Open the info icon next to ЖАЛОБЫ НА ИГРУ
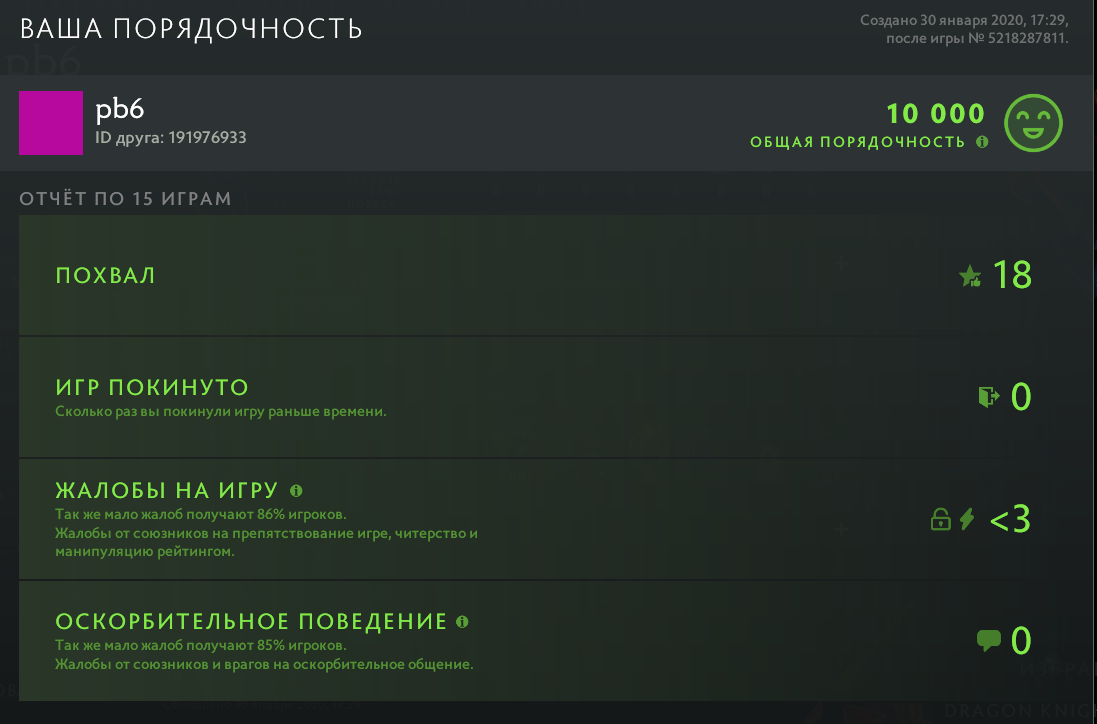This screenshot has height=724, width=1097. 295,489
